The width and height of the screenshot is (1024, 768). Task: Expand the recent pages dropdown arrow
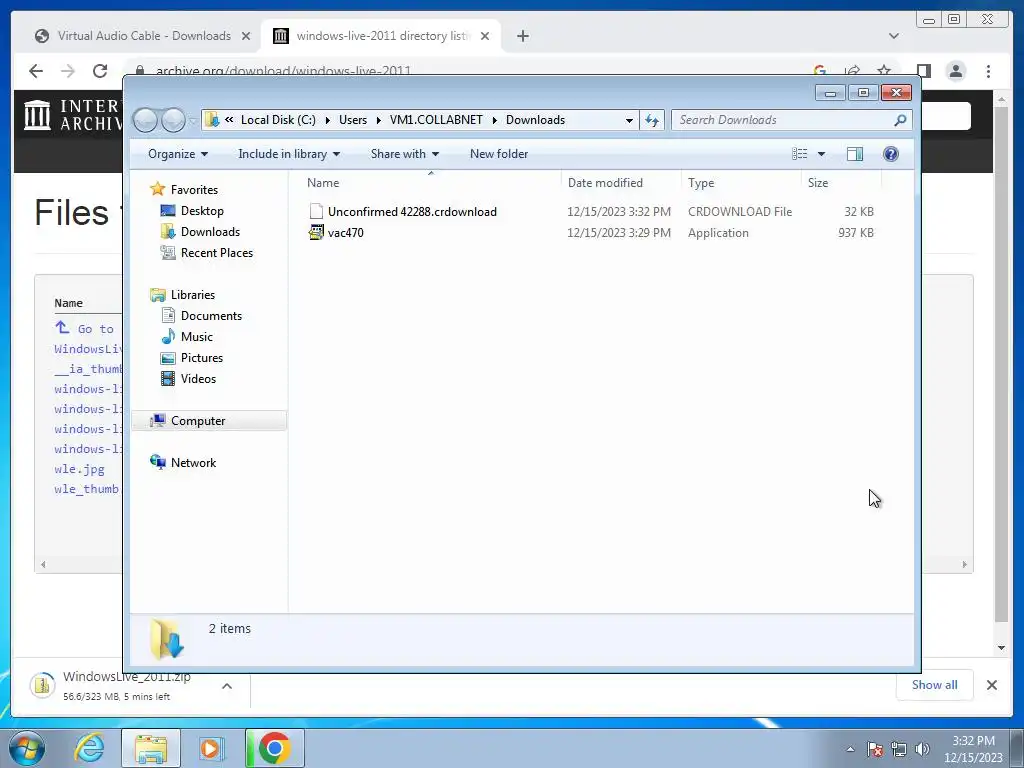[193, 120]
